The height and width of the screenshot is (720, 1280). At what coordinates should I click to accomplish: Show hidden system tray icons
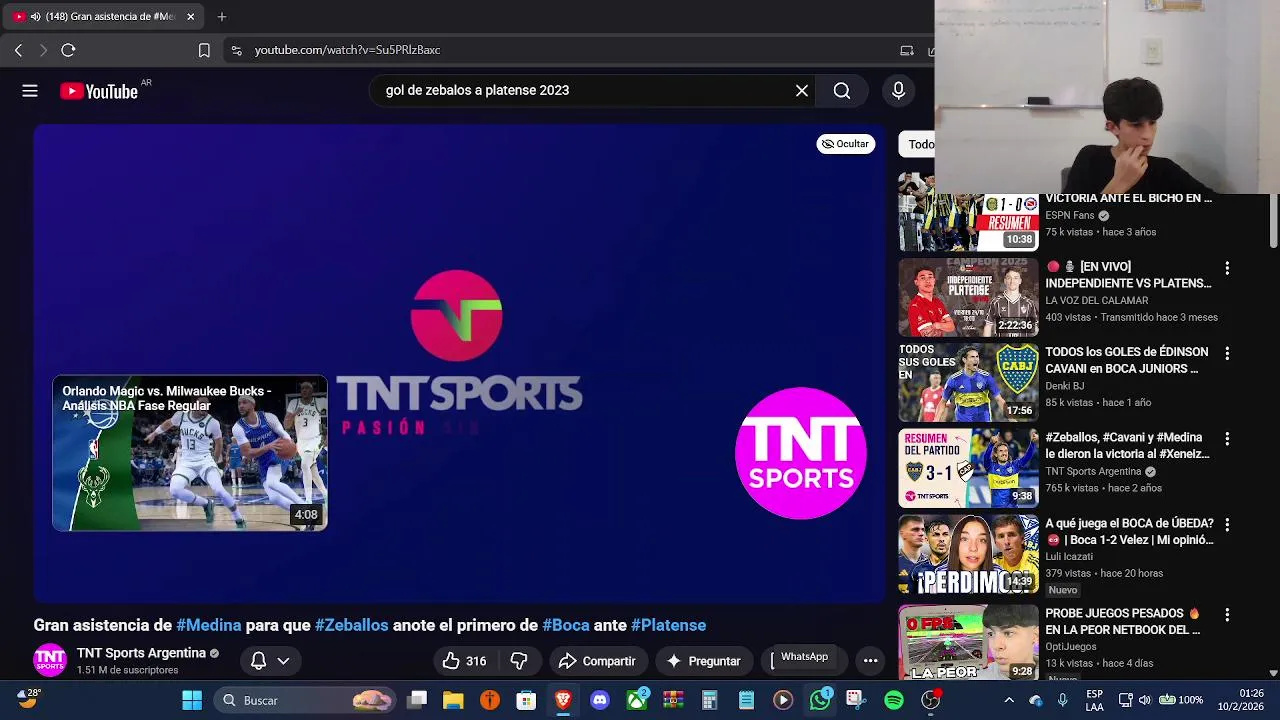click(1009, 700)
